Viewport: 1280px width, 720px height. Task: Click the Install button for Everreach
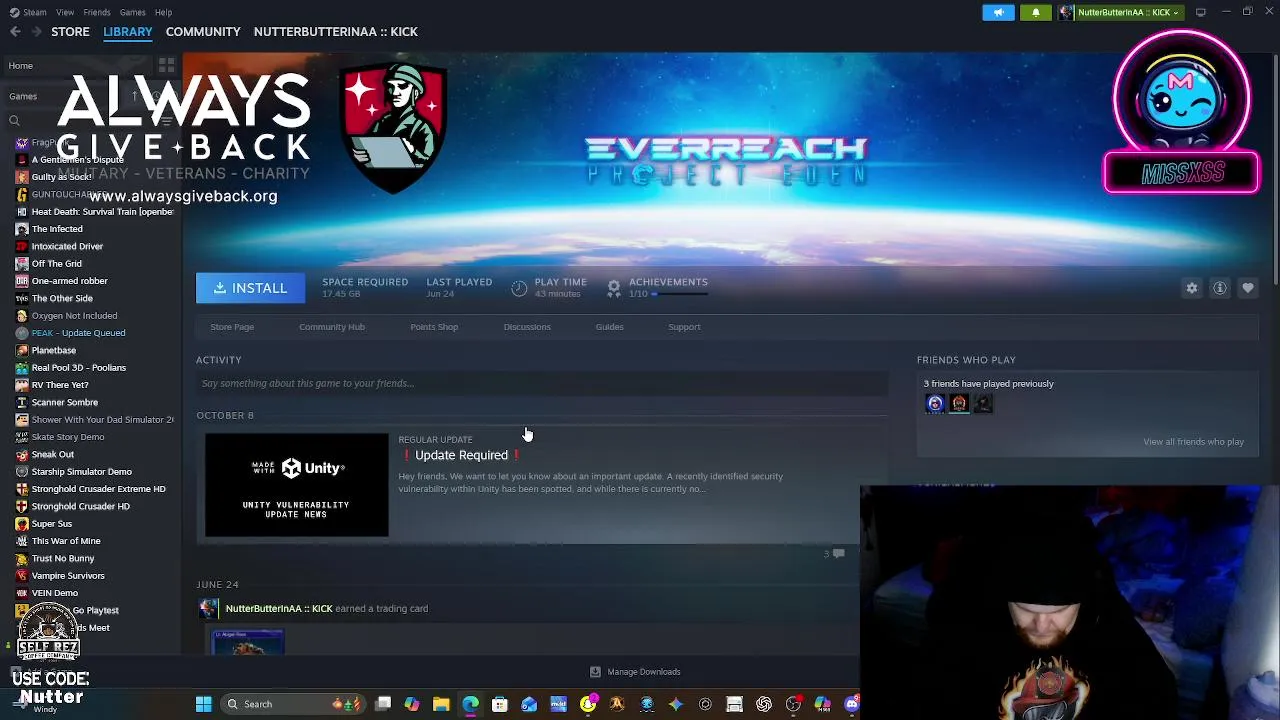pyautogui.click(x=250, y=288)
